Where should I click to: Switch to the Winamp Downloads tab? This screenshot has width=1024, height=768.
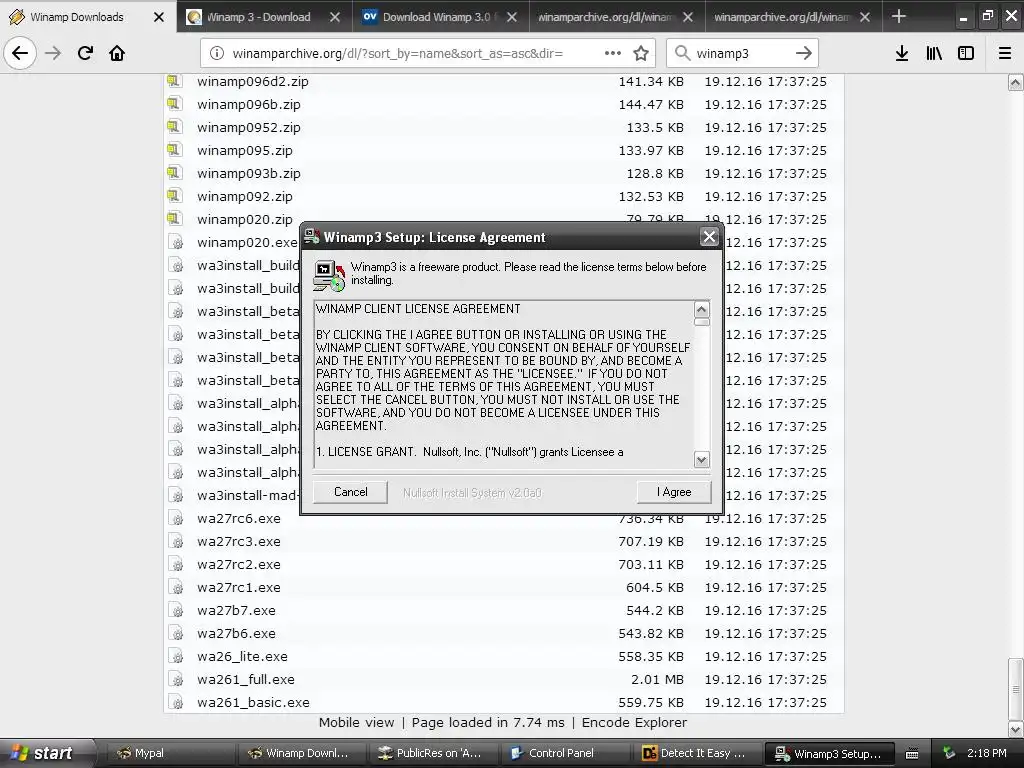(x=76, y=17)
